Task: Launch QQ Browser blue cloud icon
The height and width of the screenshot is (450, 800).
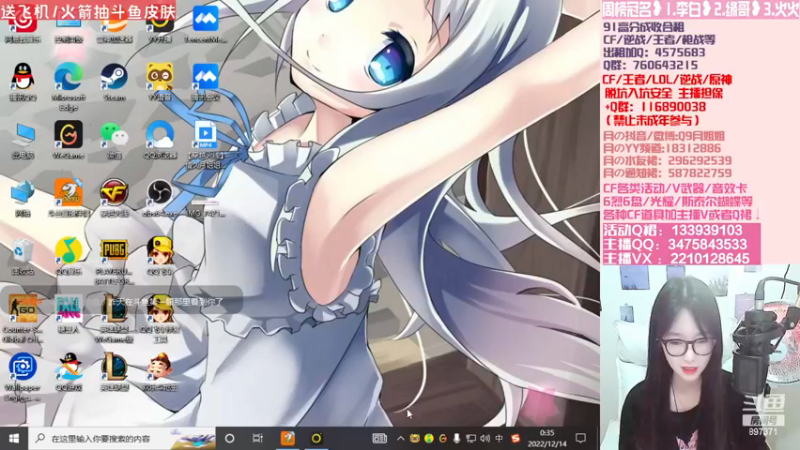Action: pos(160,135)
